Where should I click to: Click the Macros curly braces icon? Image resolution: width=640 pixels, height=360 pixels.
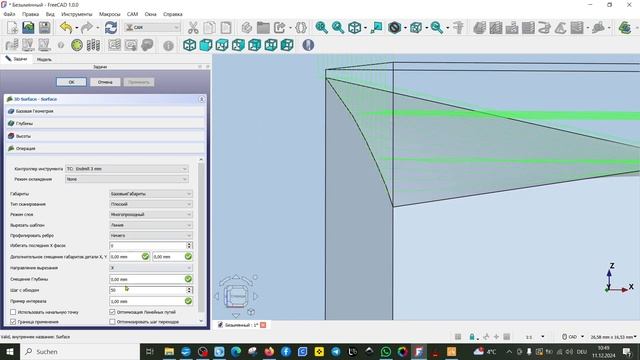(x=300, y=28)
